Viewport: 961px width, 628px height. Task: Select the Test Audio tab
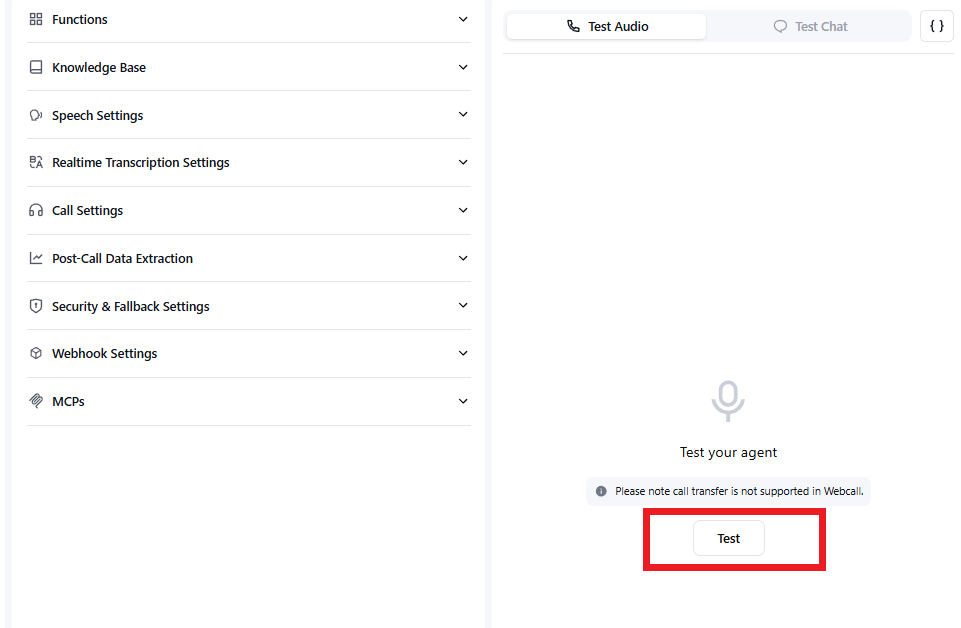(x=605, y=26)
